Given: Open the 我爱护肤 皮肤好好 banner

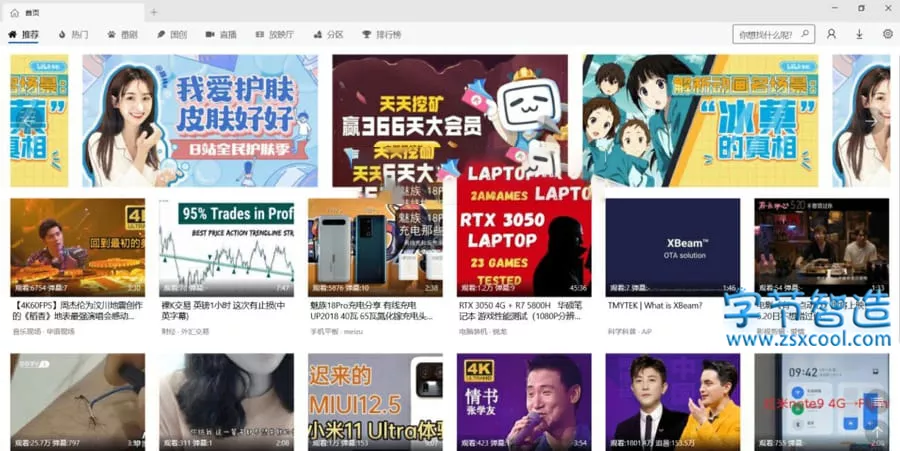Looking at the screenshot, I should [x=200, y=120].
